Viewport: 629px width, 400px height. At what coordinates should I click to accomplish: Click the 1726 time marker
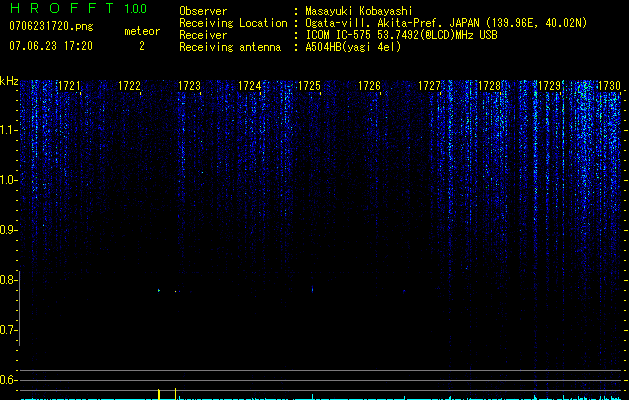pos(369,86)
